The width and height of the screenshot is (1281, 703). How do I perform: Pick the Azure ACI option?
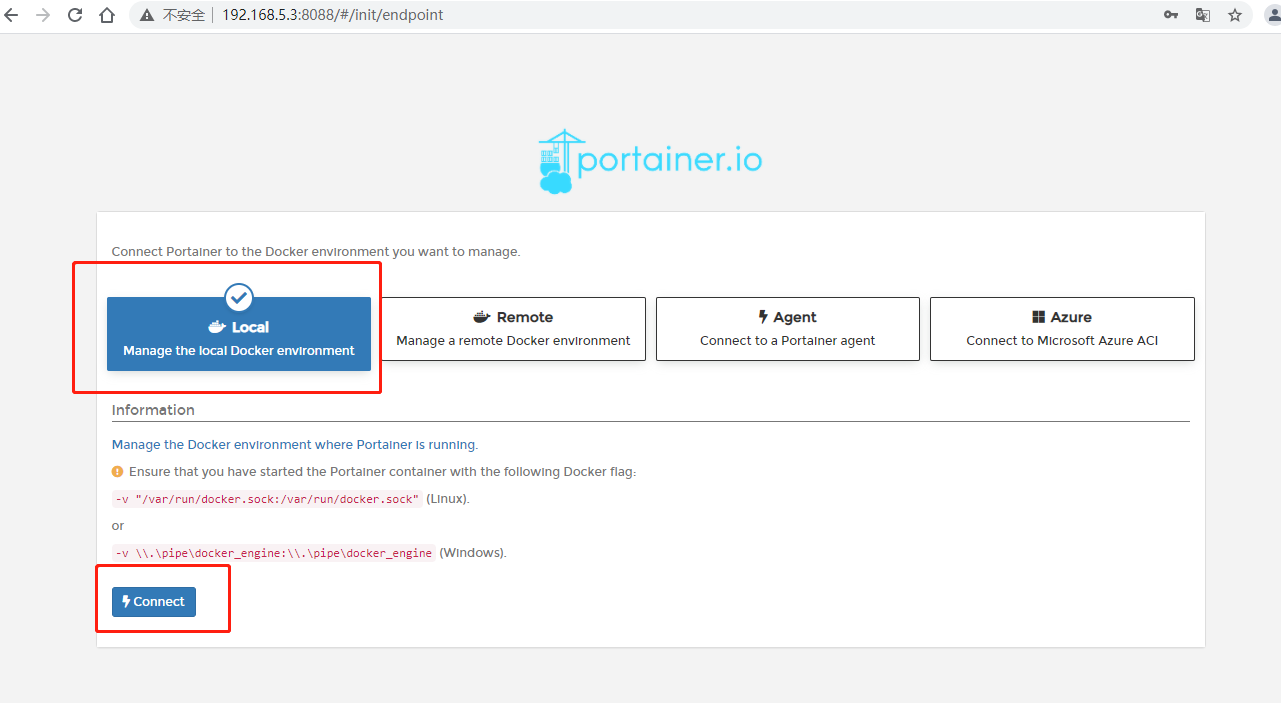point(1062,329)
